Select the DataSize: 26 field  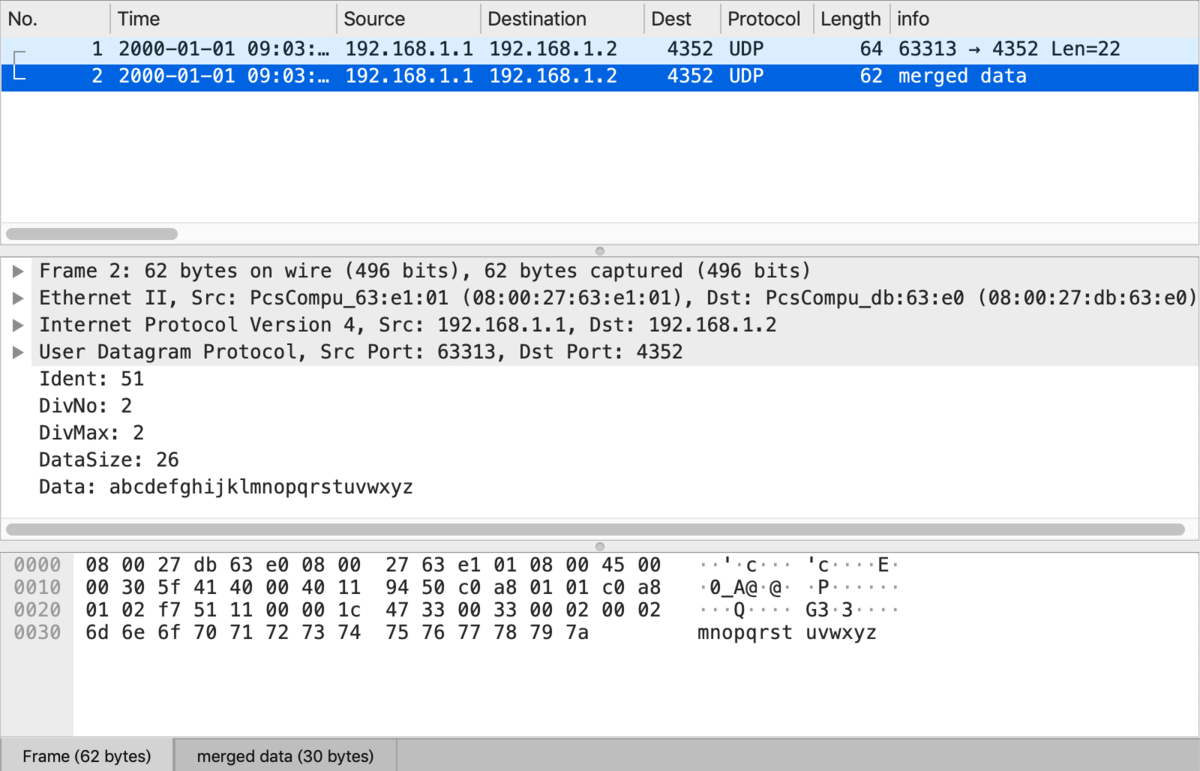tap(108, 460)
